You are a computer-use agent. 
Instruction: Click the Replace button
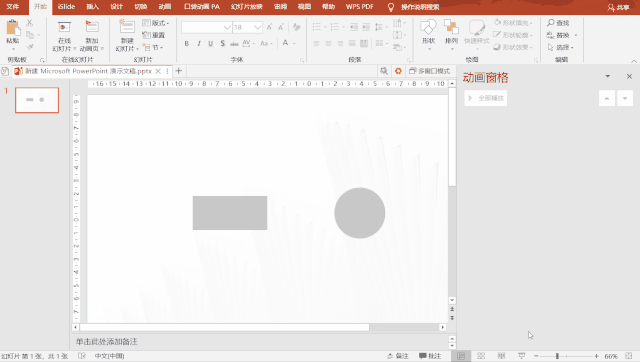(x=558, y=35)
